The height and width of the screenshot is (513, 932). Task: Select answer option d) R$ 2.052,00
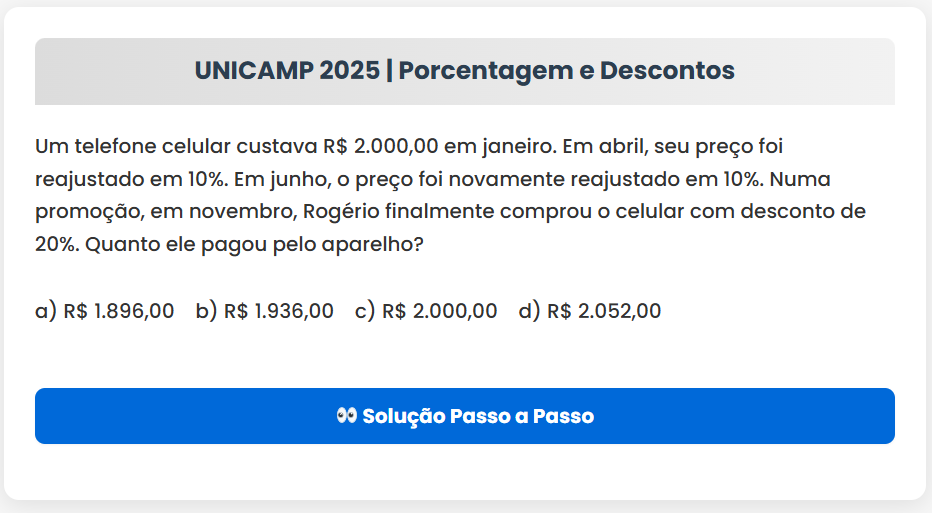[x=589, y=311]
